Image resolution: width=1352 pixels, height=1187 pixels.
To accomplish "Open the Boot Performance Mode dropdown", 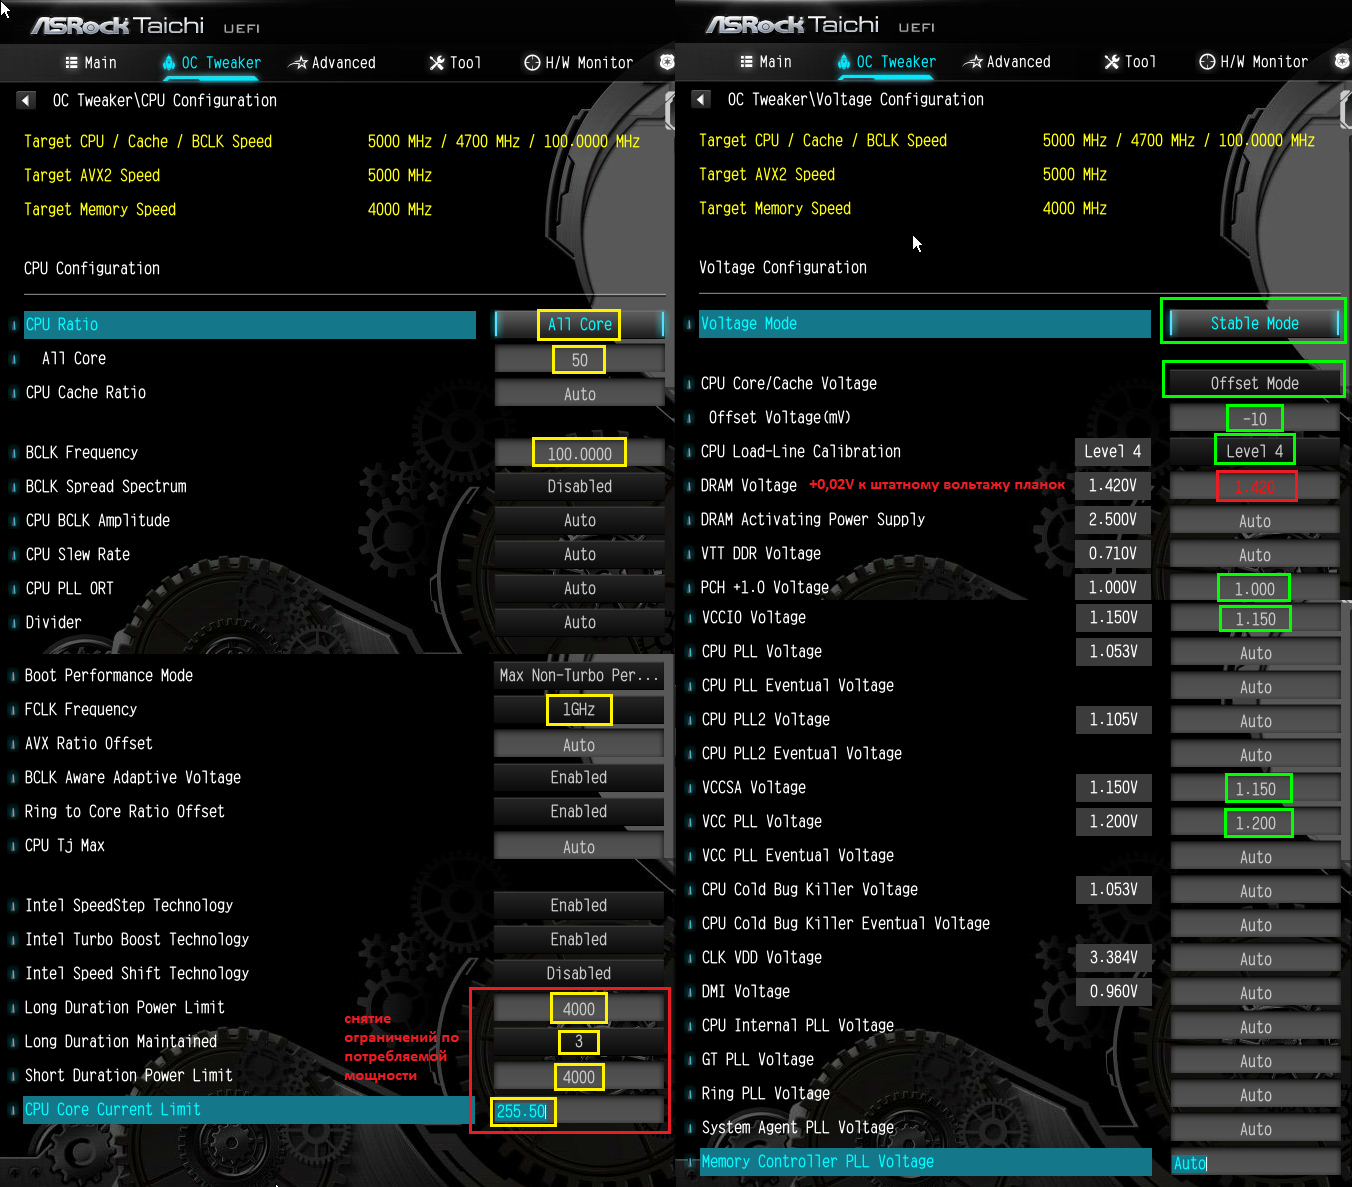I will click(579, 675).
